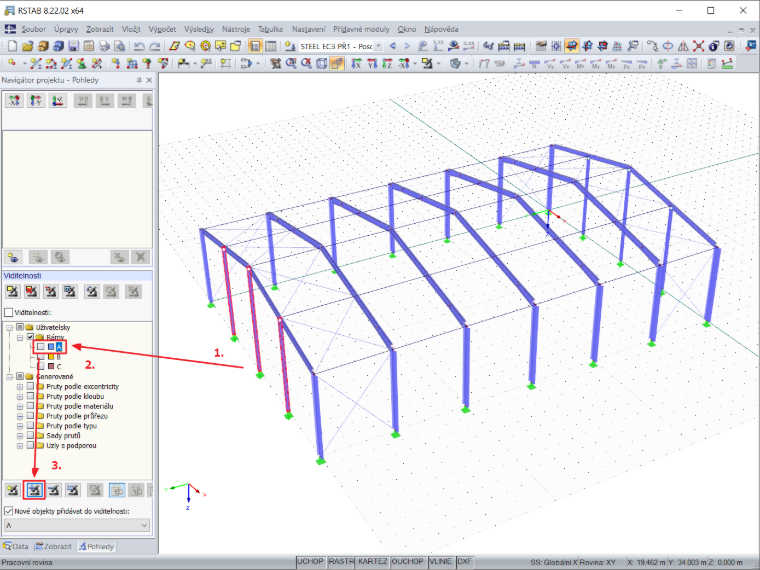Toggle the KARTEZ status bar button
760x570 pixels.
click(372, 561)
